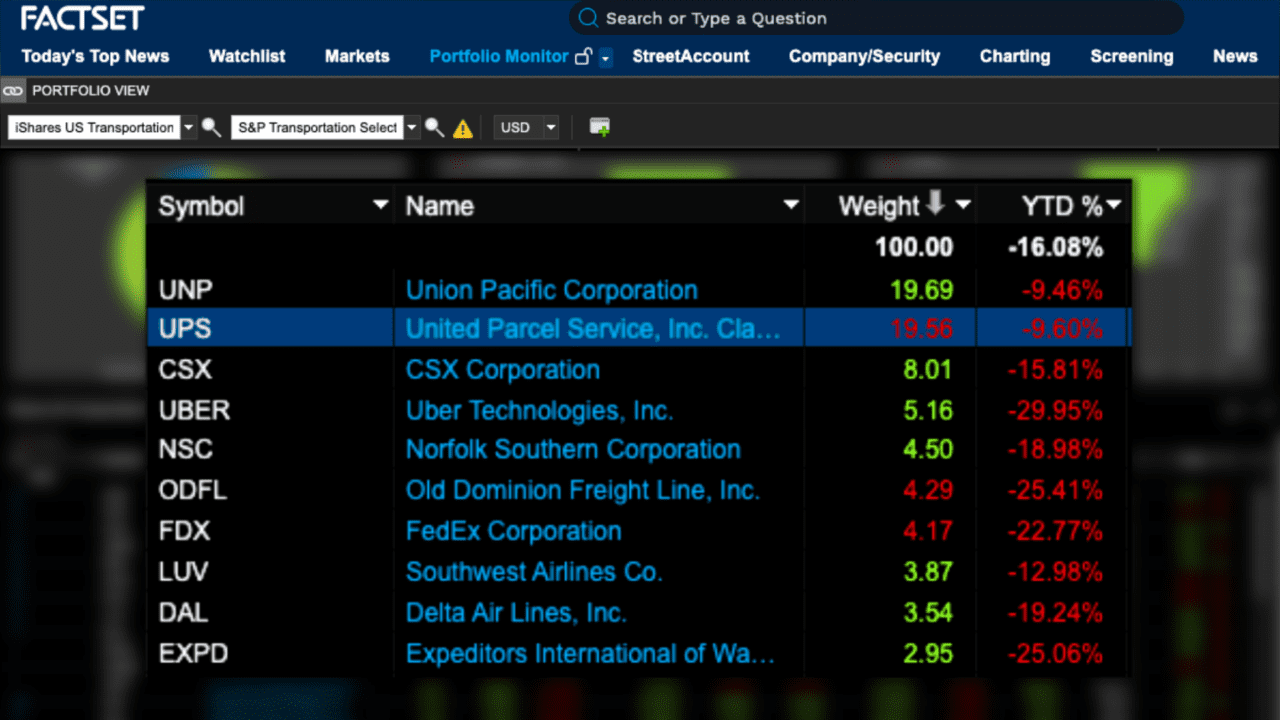Screen dimensions: 1280x720
Task: Switch to the StreetAccount tab
Action: (690, 56)
